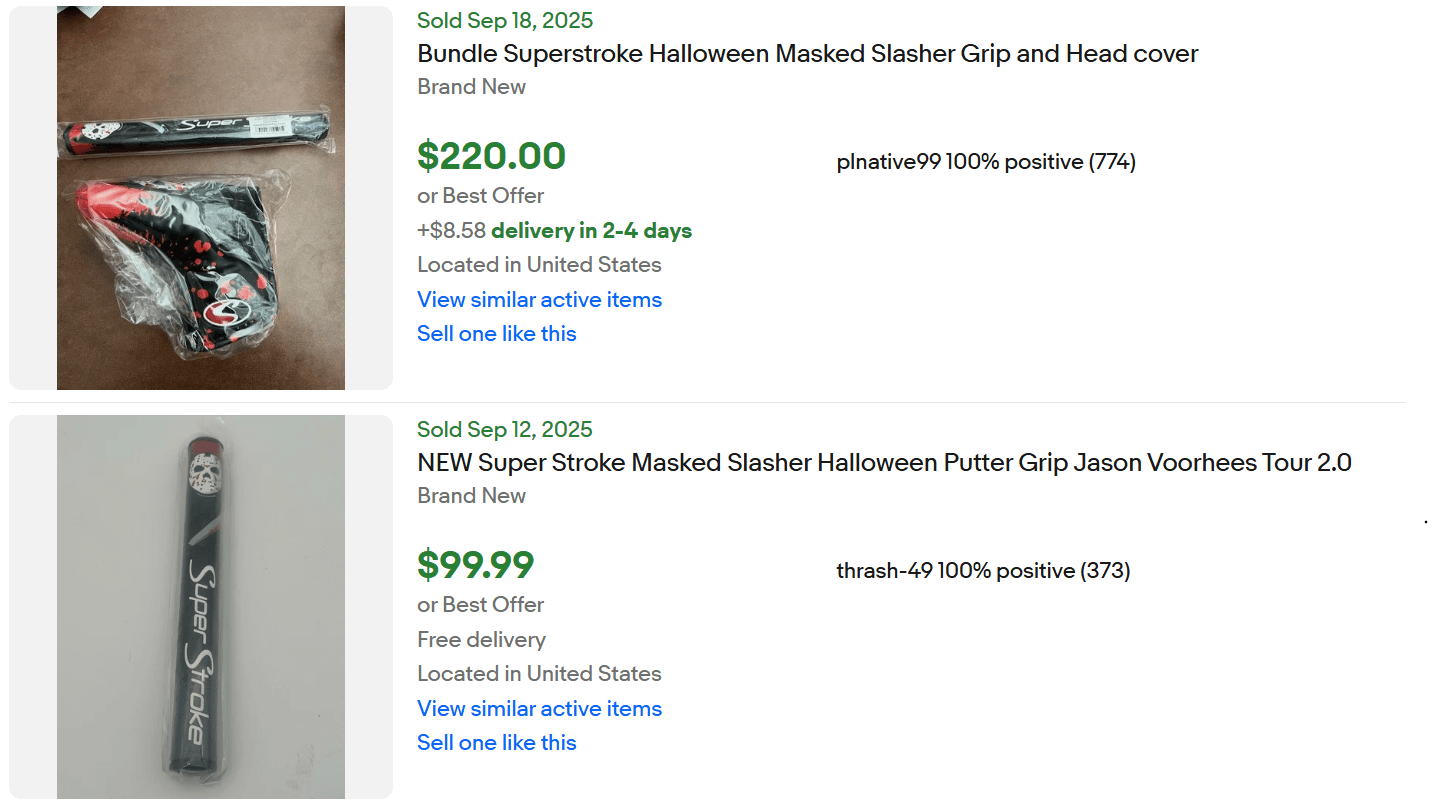This screenshot has height=810, width=1440.
Task: Click 'Brand New' condition on putter grip listing
Action: click(x=471, y=496)
